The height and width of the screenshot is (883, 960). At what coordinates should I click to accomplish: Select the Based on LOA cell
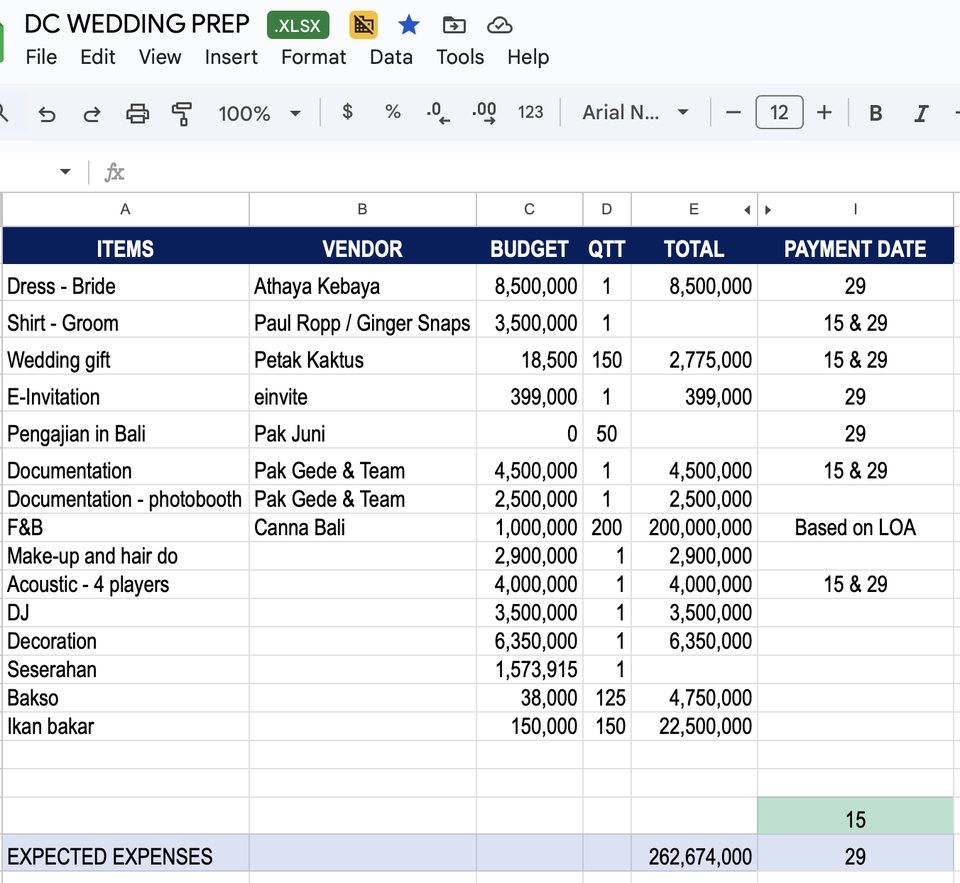coord(855,527)
